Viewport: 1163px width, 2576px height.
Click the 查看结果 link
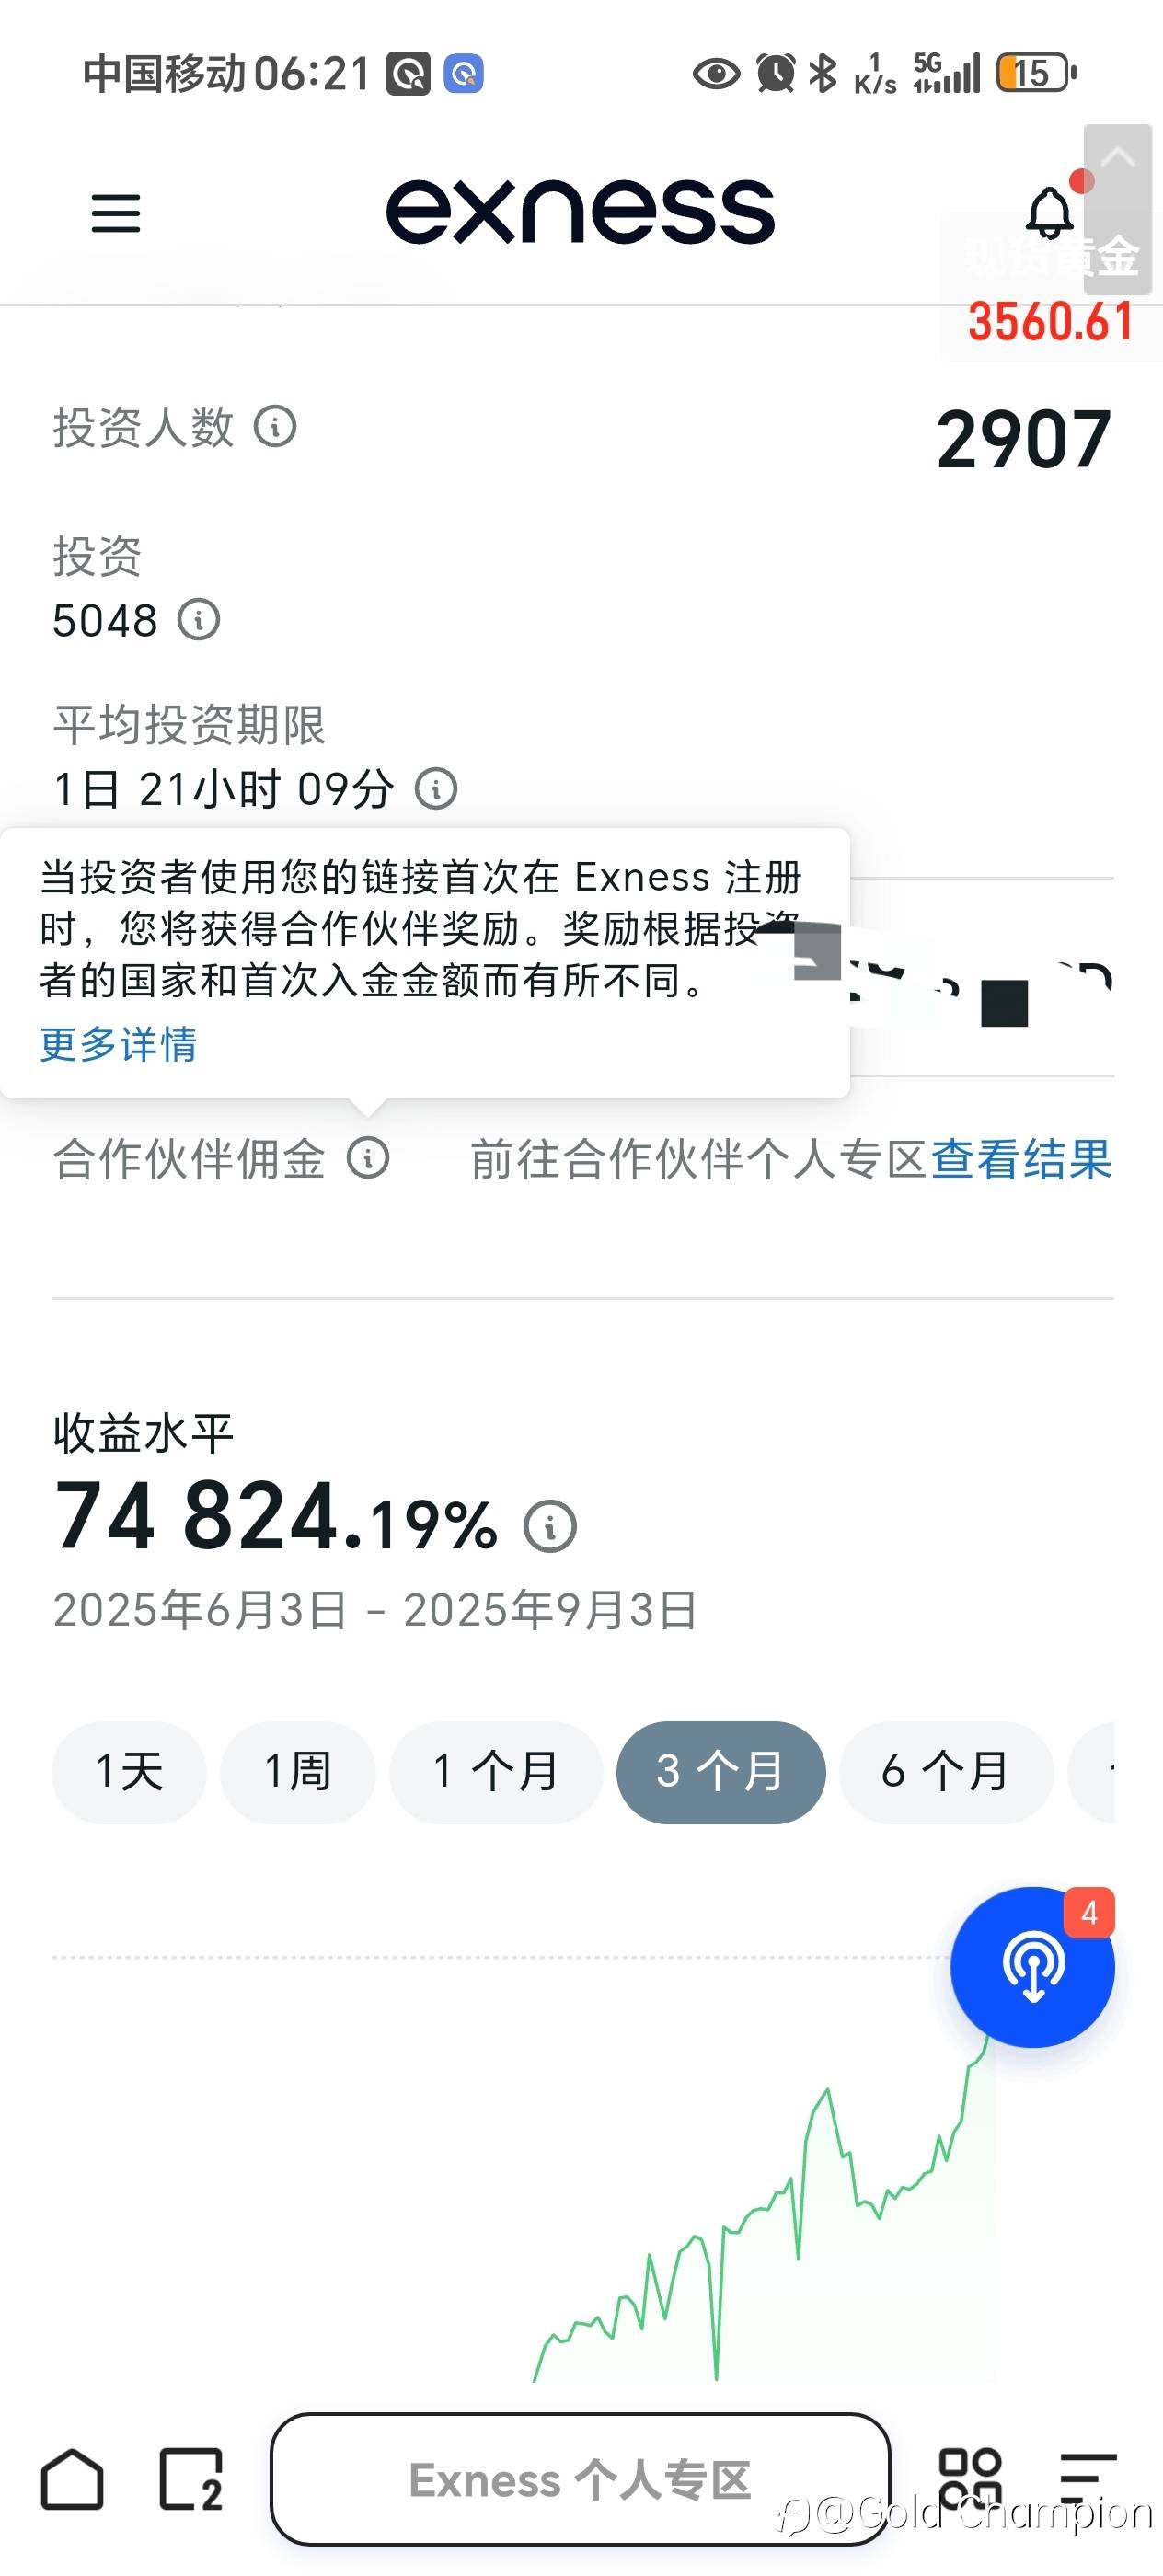1021,1159
